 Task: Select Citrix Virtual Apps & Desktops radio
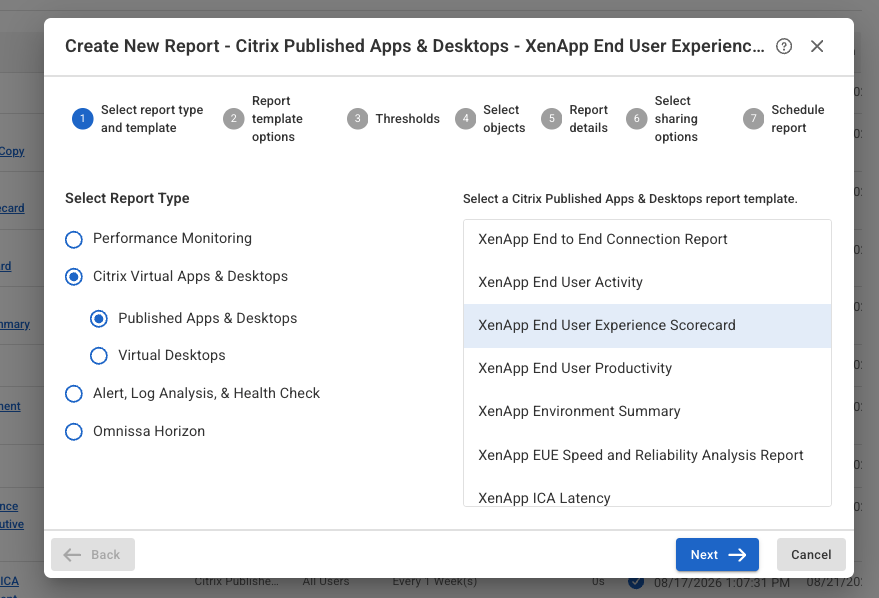click(73, 277)
